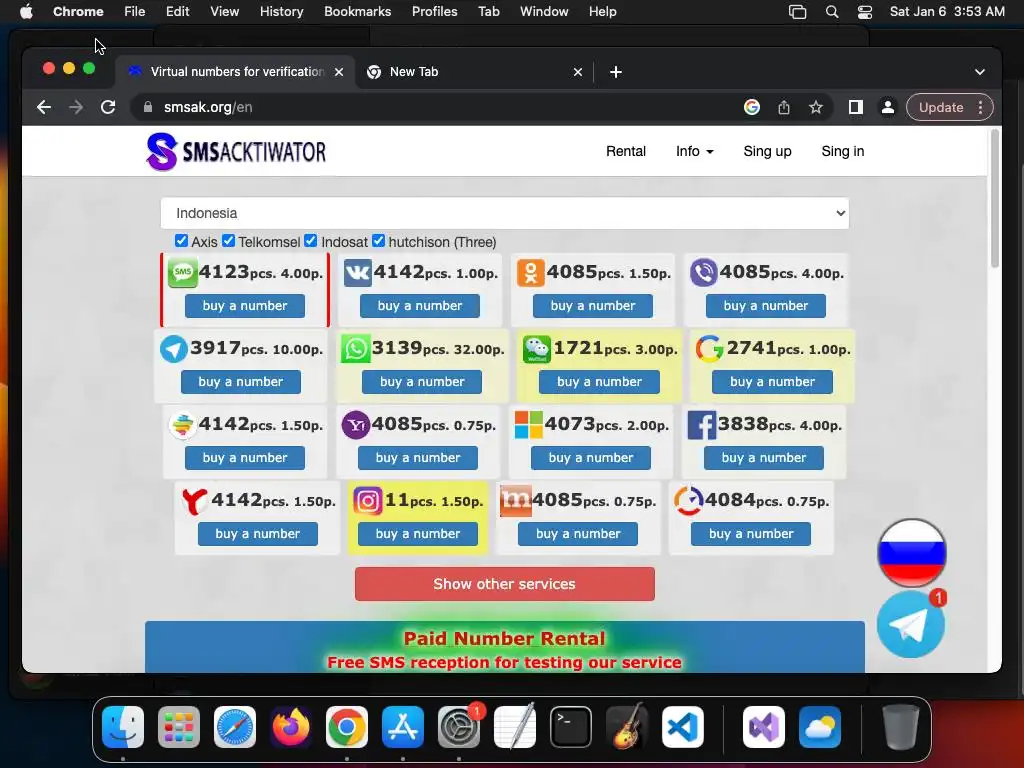Image resolution: width=1024 pixels, height=768 pixels.
Task: Click the share page icon
Action: point(784,107)
